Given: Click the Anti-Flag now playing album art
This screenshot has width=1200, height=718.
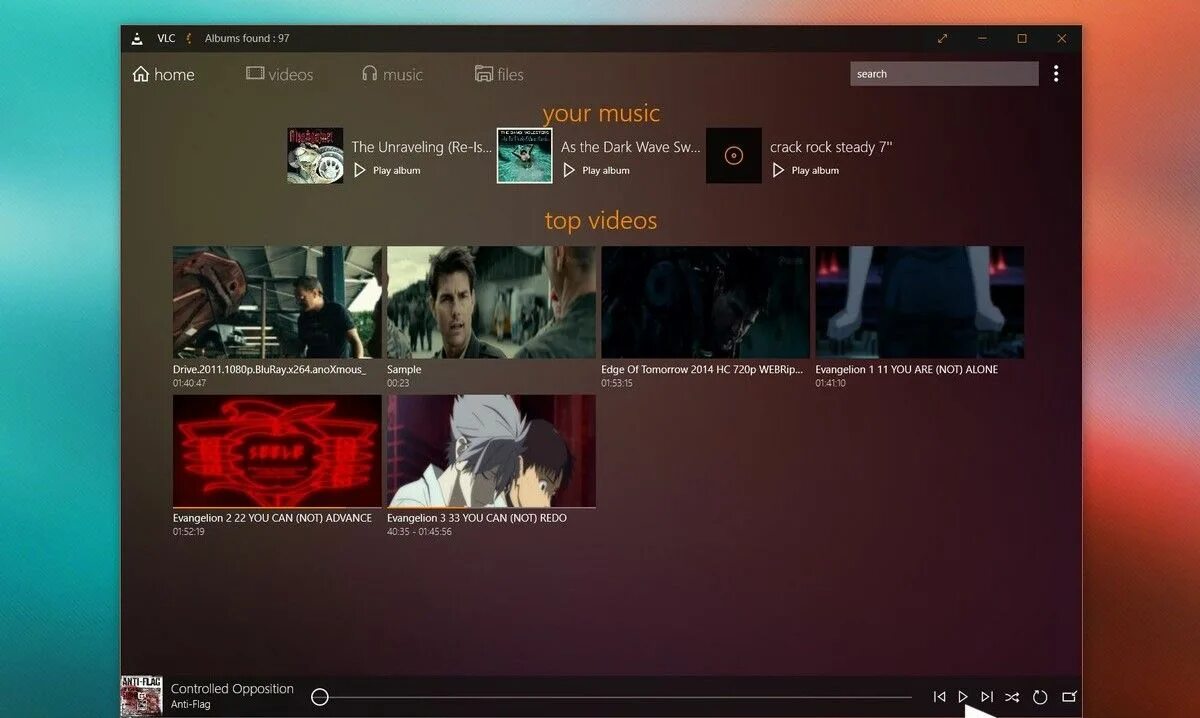Looking at the screenshot, I should (141, 696).
